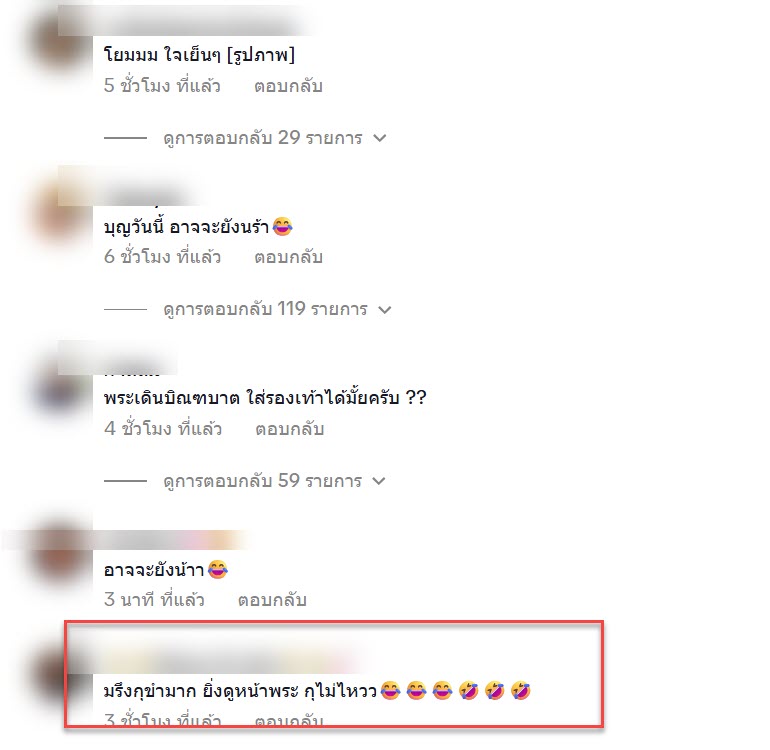This screenshot has height=750, width=770.
Task: Click the last rolling-laughing emoji in the highlighted comment
Action: click(x=521, y=691)
